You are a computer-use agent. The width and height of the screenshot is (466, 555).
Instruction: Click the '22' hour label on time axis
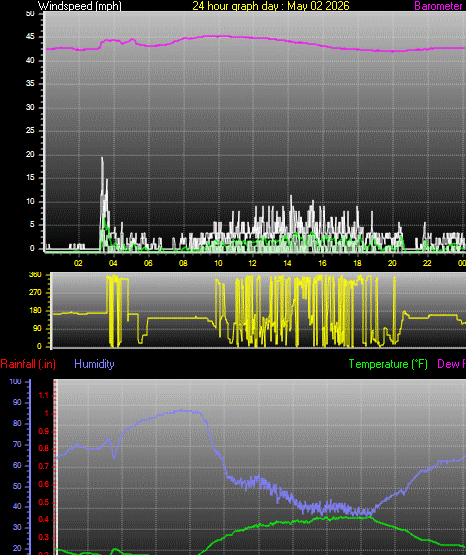point(427,263)
